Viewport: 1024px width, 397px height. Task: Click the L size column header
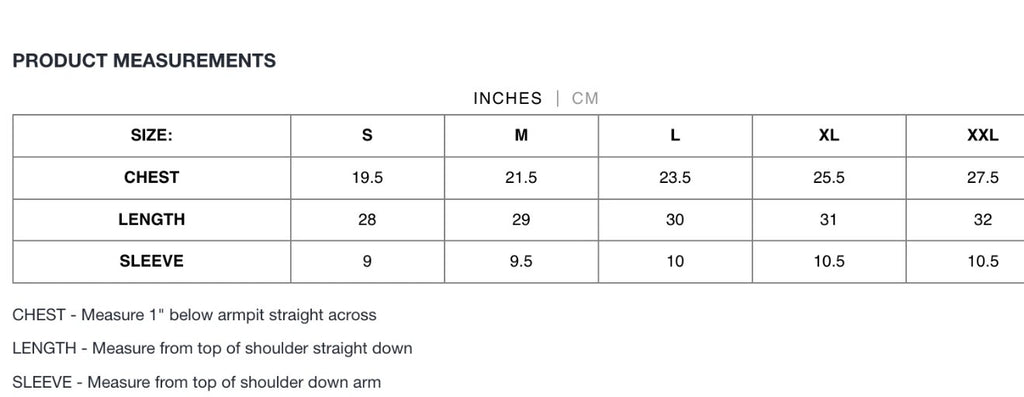point(675,136)
